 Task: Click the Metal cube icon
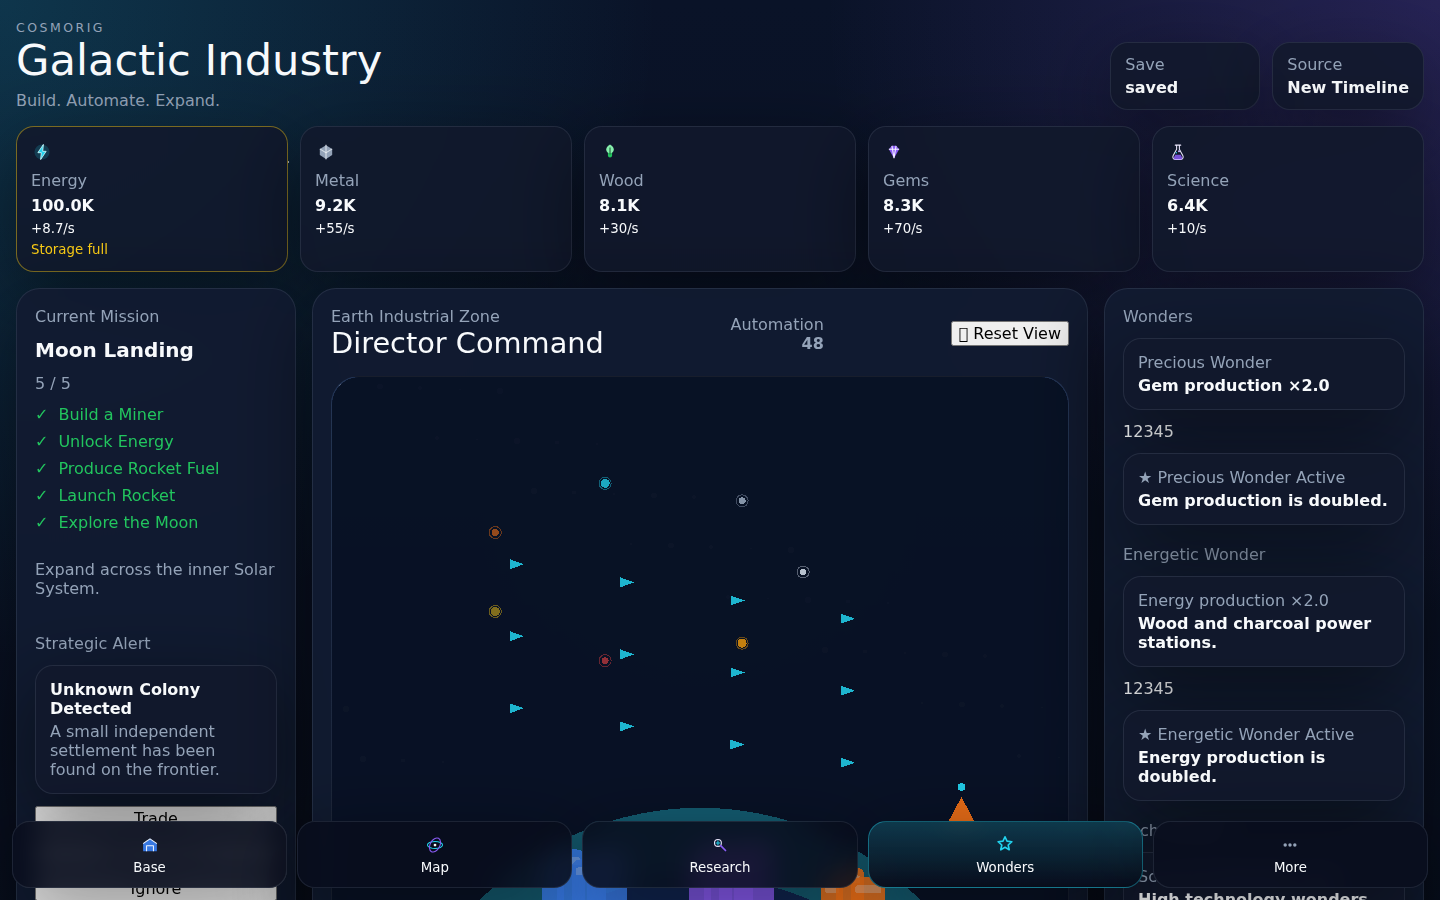(326, 152)
